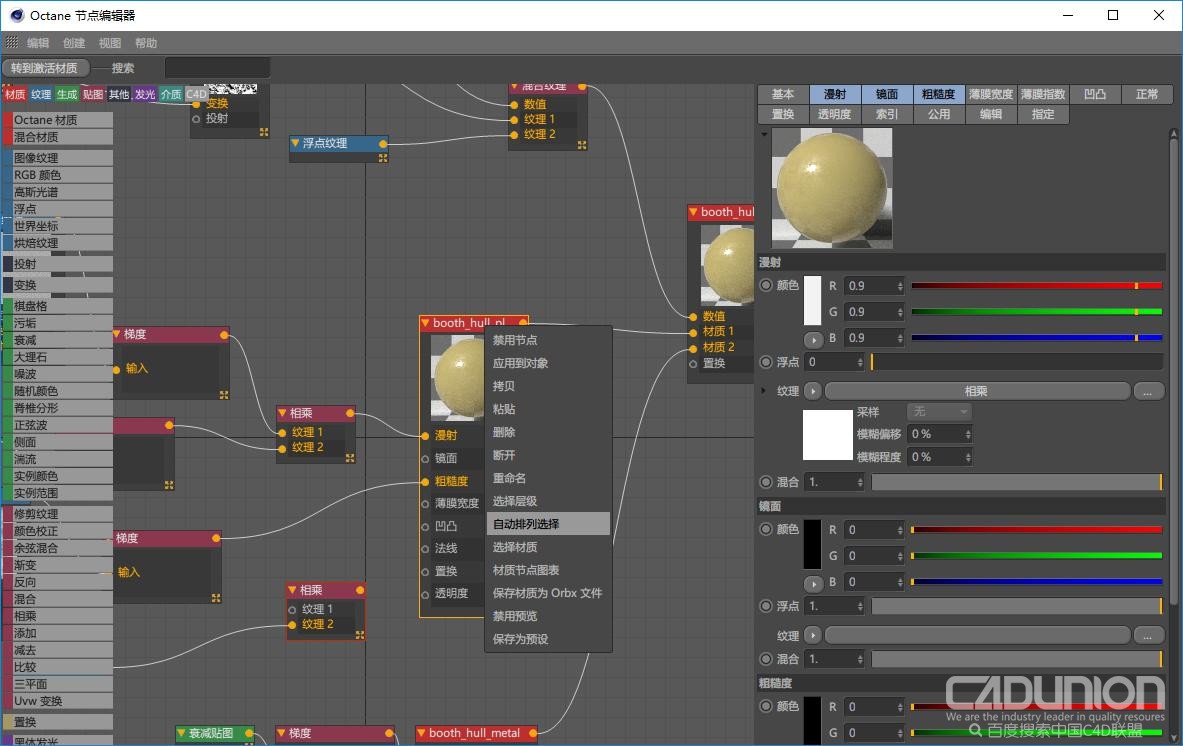Click the ... button in 漫射 纹理 row

click(1148, 391)
